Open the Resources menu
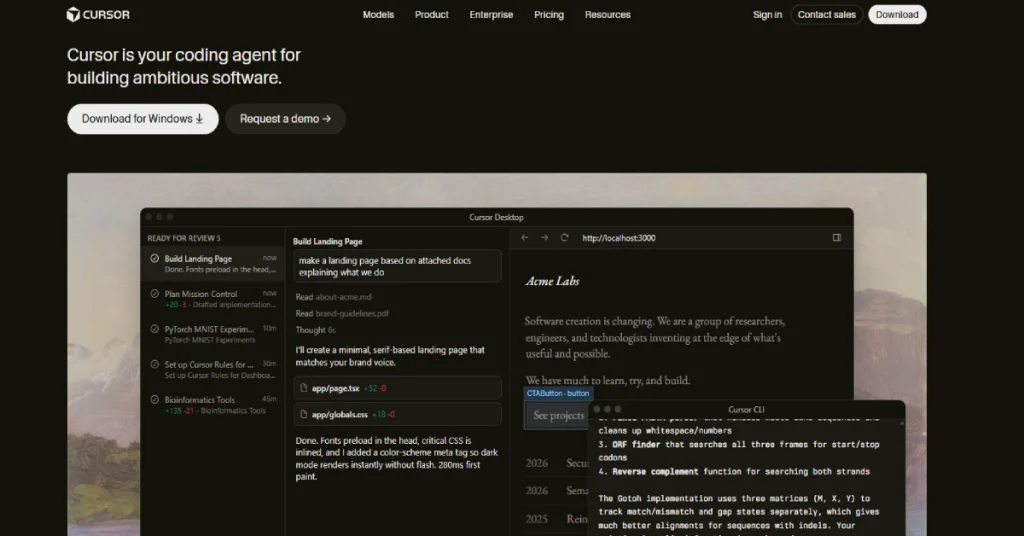The width and height of the screenshot is (1024, 536). (x=607, y=14)
